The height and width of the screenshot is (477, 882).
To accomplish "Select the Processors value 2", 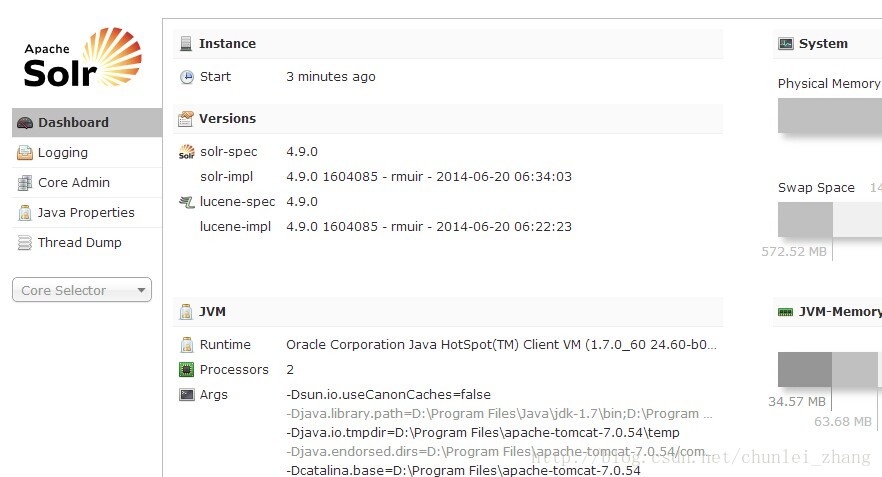I will click(290, 370).
